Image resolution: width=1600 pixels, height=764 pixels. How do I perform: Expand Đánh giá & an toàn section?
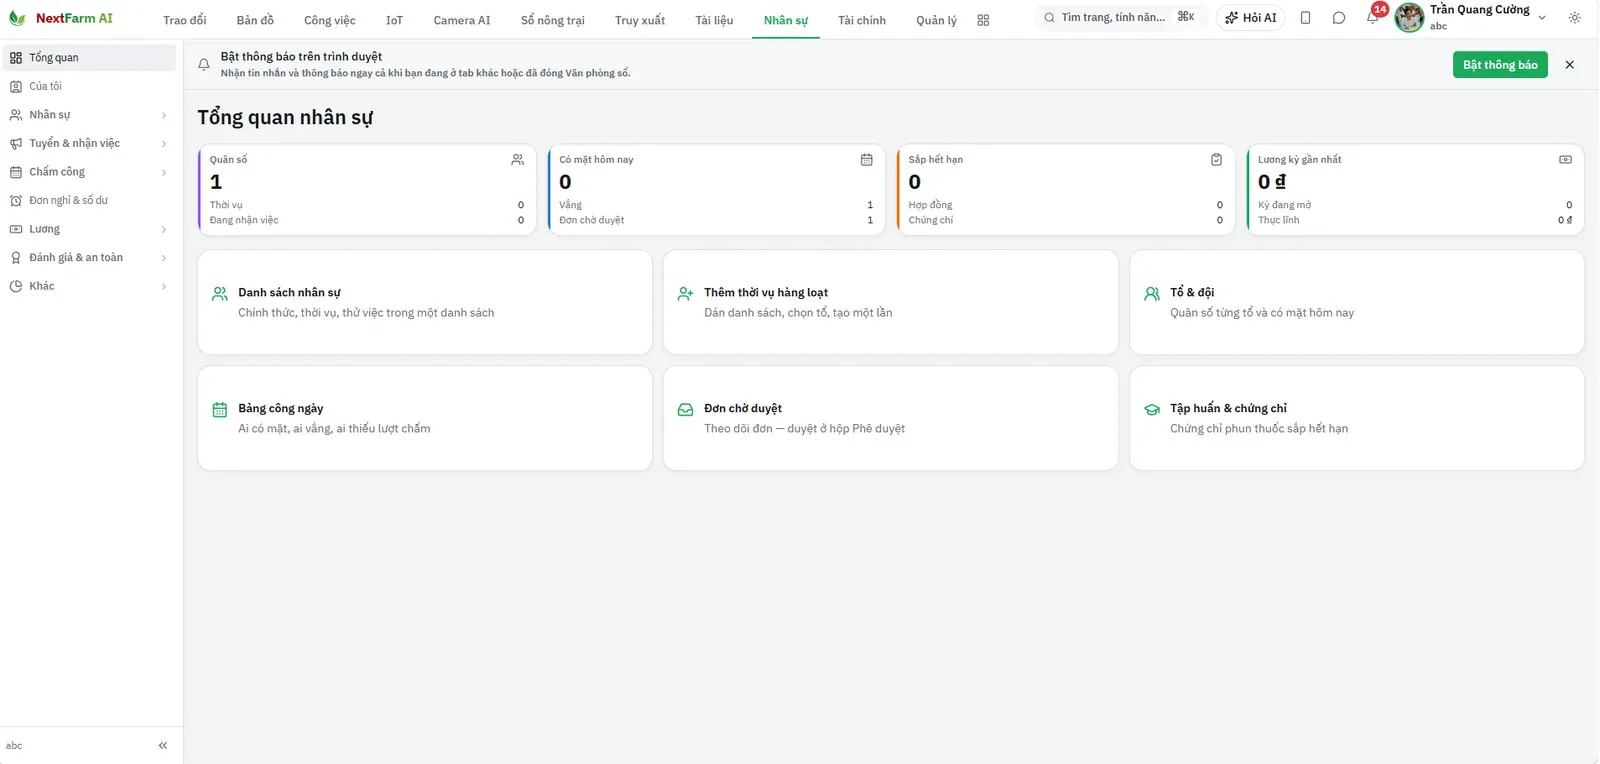[x=88, y=258]
